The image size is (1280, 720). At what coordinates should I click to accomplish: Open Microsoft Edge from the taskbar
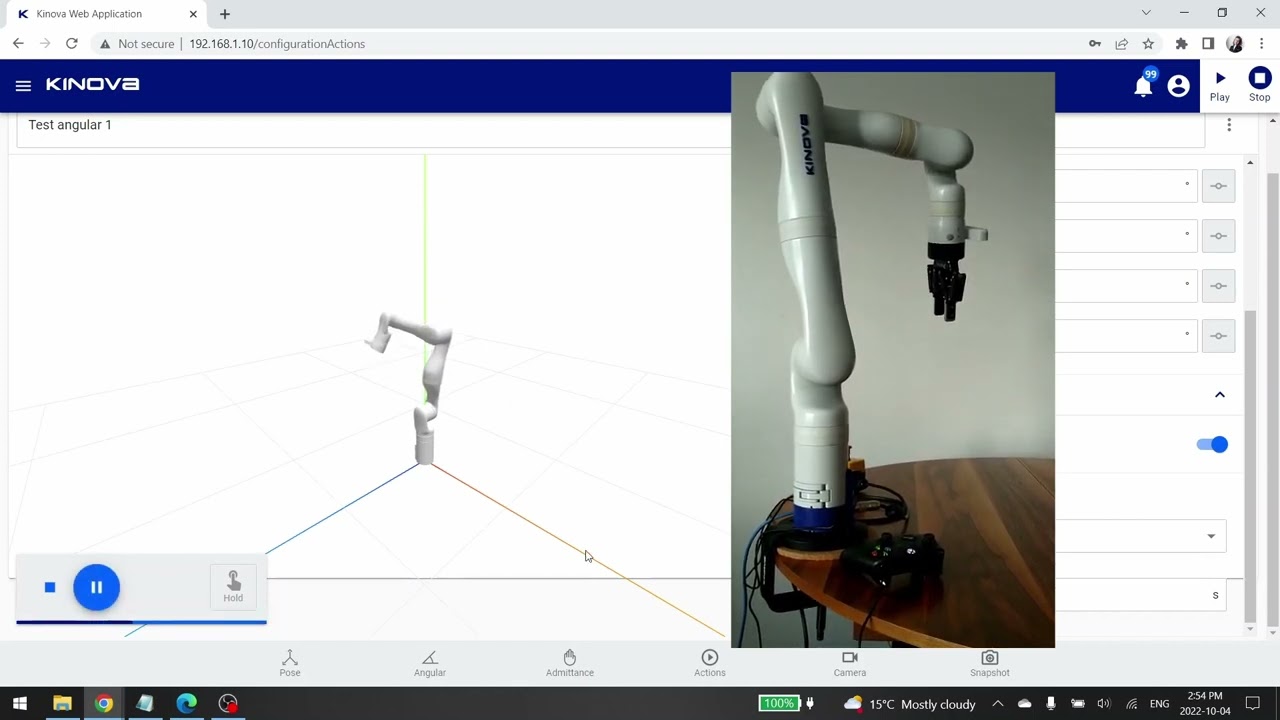tap(187, 704)
